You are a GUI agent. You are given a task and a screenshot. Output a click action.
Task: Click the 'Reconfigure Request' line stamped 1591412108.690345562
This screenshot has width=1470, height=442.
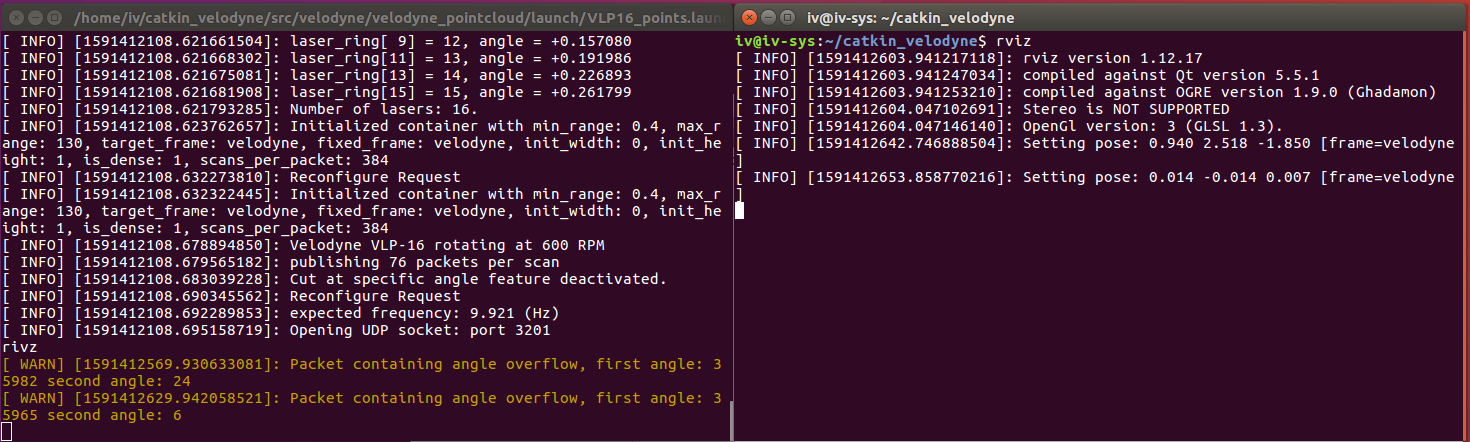coord(232,296)
